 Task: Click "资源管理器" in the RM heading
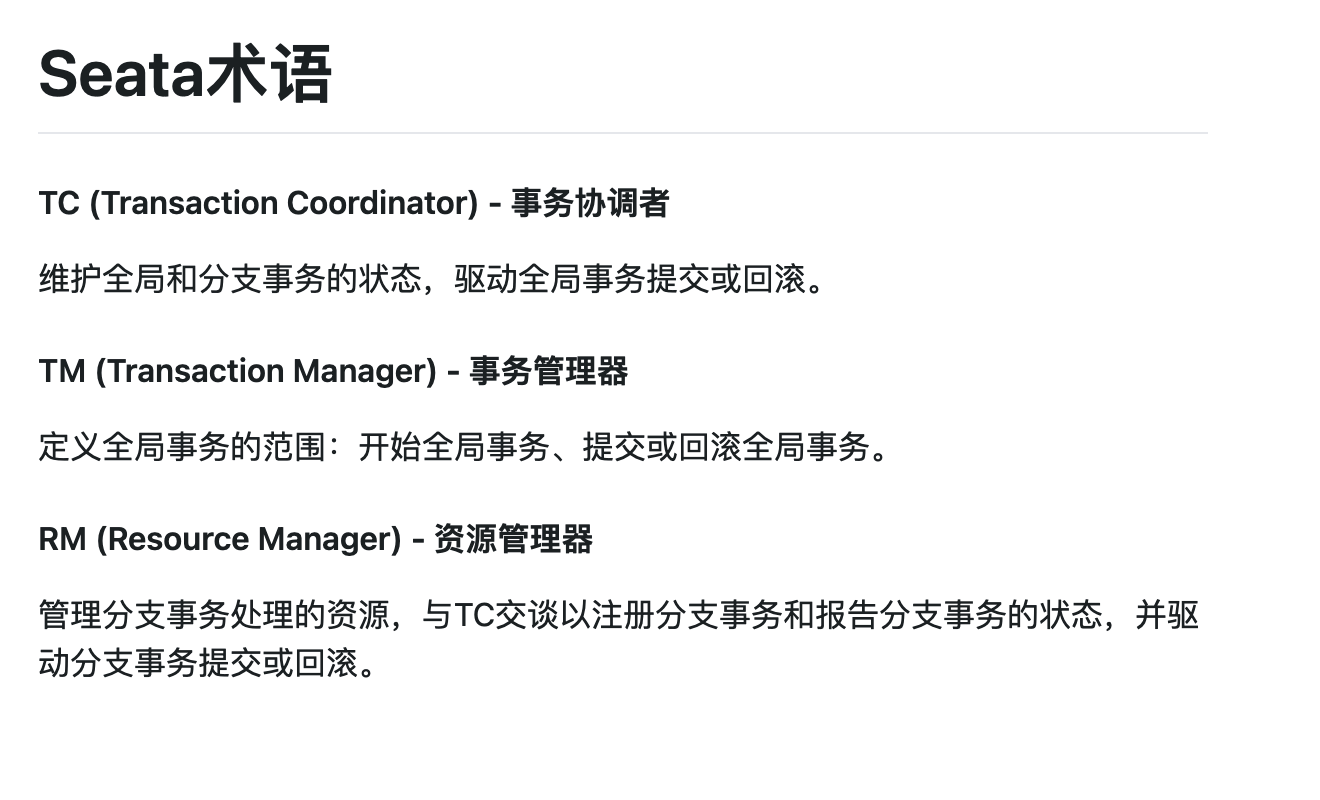pos(513,539)
